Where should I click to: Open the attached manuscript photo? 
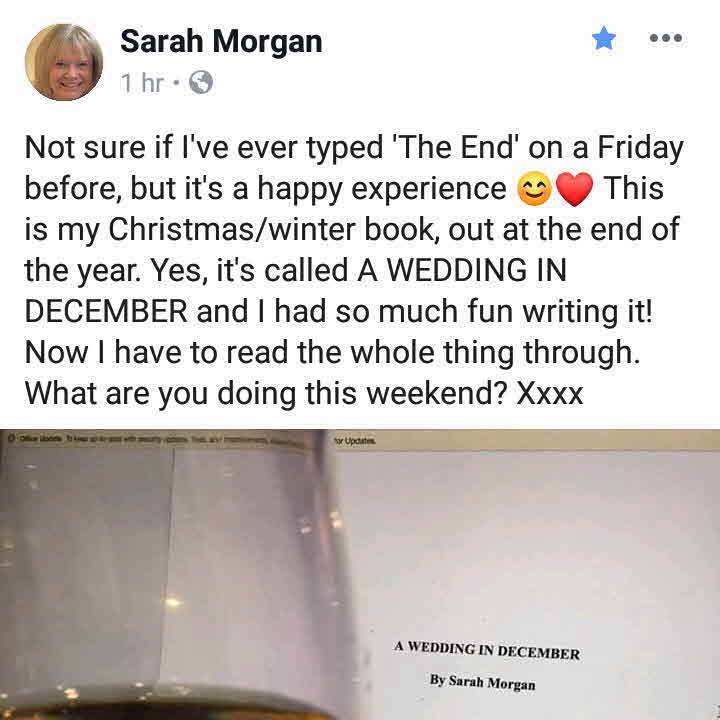coord(360,574)
